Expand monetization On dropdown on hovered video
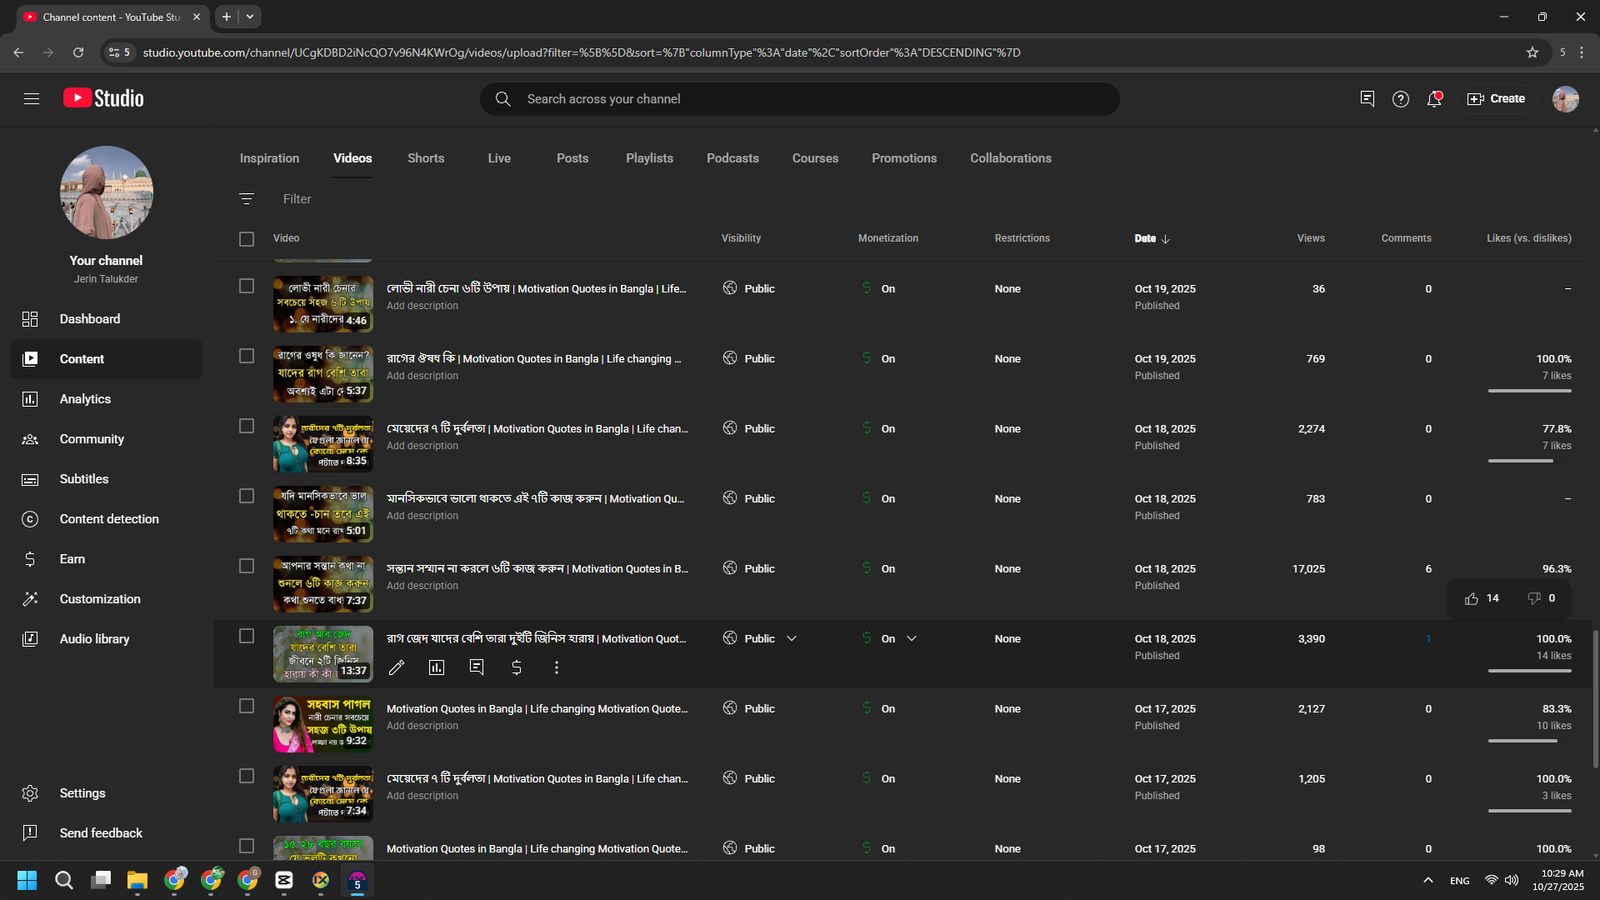The height and width of the screenshot is (900, 1600). 912,639
